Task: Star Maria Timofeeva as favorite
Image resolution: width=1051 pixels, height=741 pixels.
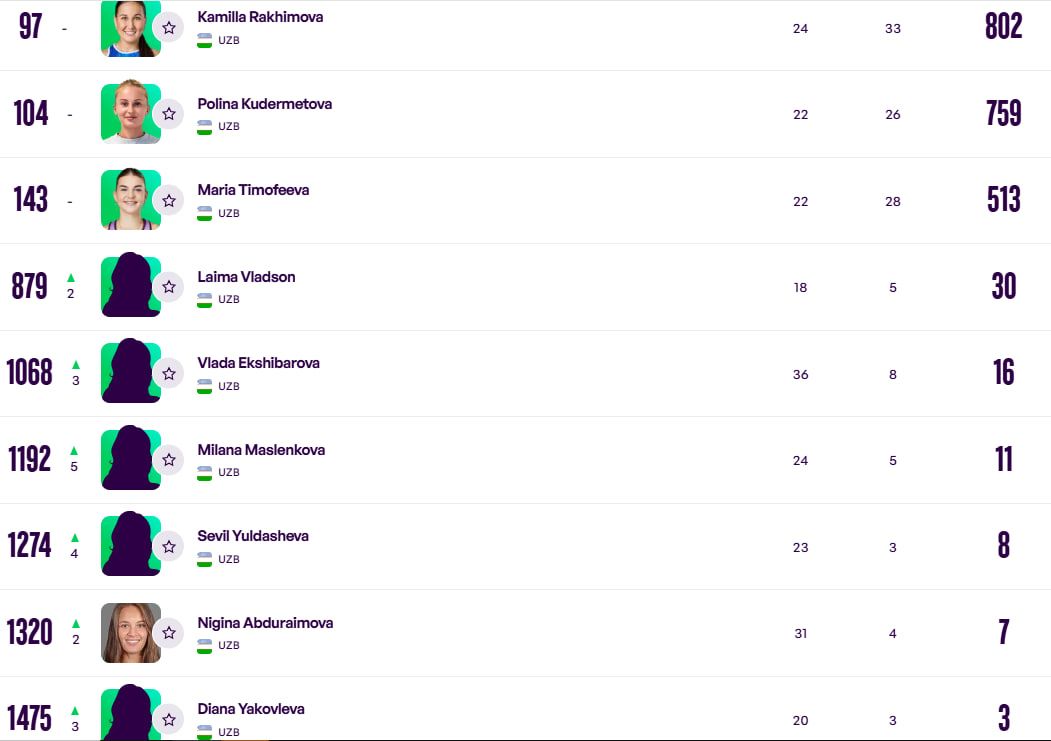Action: tap(169, 201)
